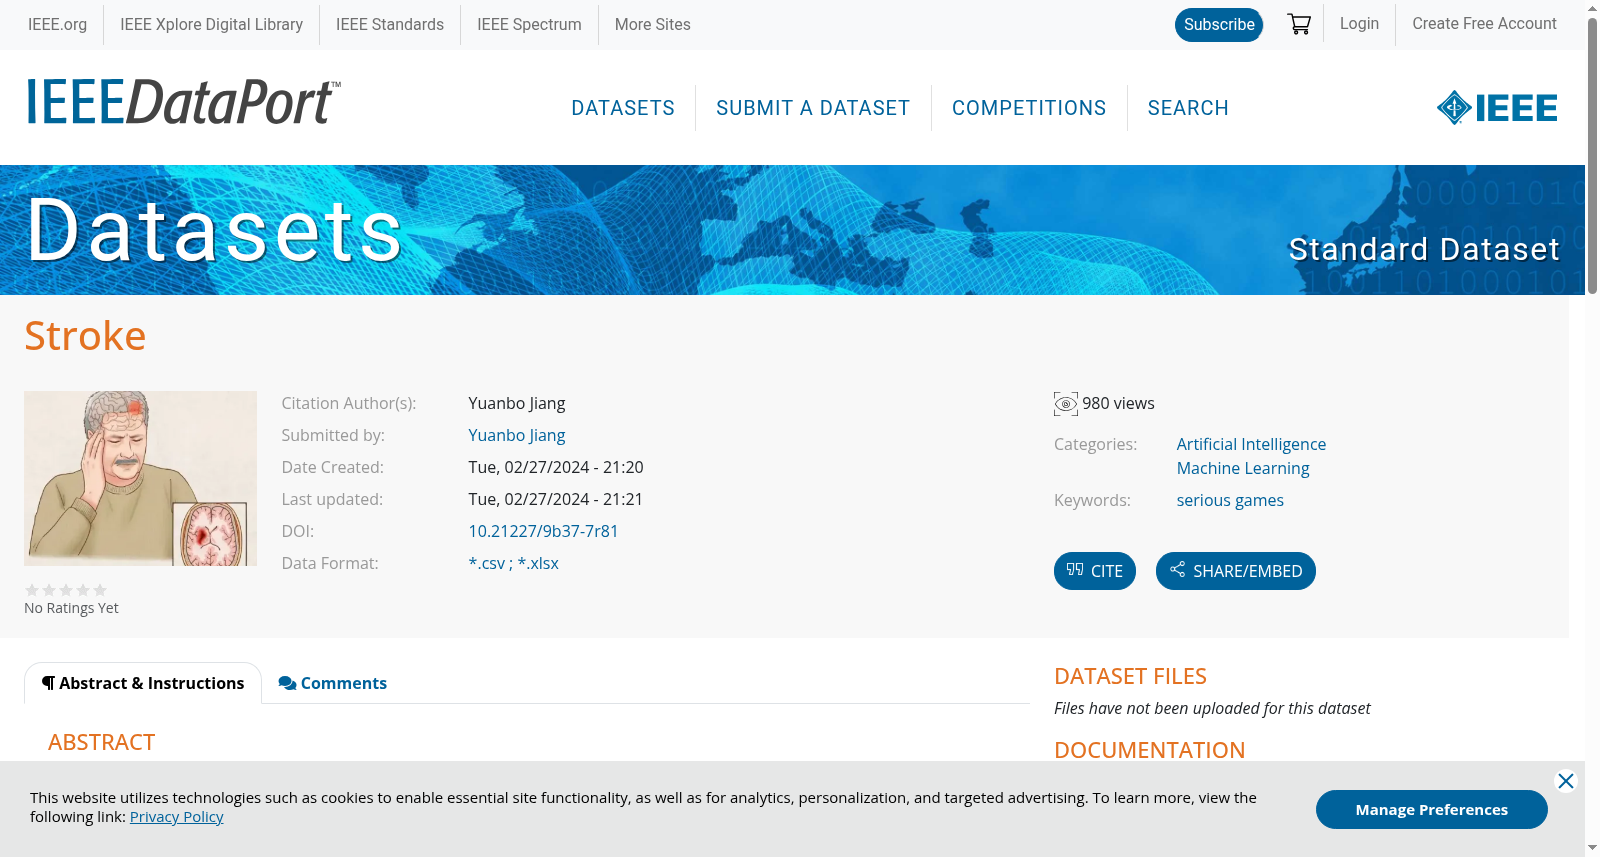Click the '980 views' count text
Image resolution: width=1600 pixels, height=857 pixels.
(x=1118, y=404)
